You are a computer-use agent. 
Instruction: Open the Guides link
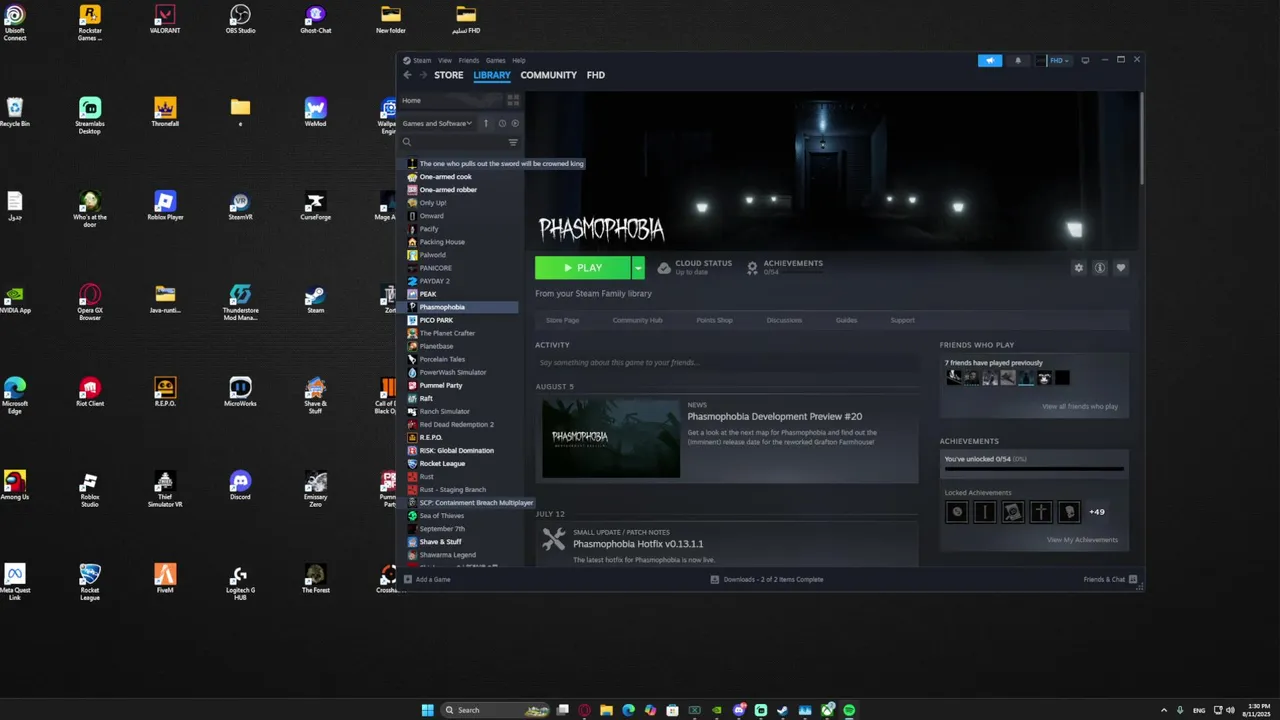(846, 320)
